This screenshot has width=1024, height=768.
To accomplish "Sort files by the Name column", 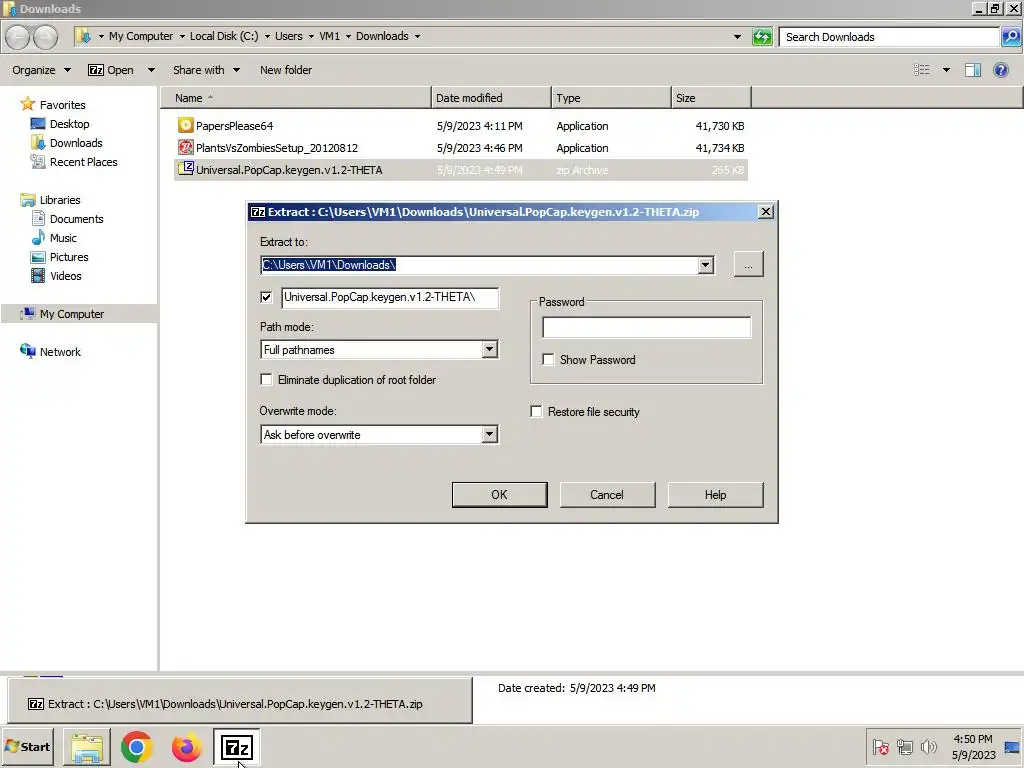I will [x=296, y=97].
